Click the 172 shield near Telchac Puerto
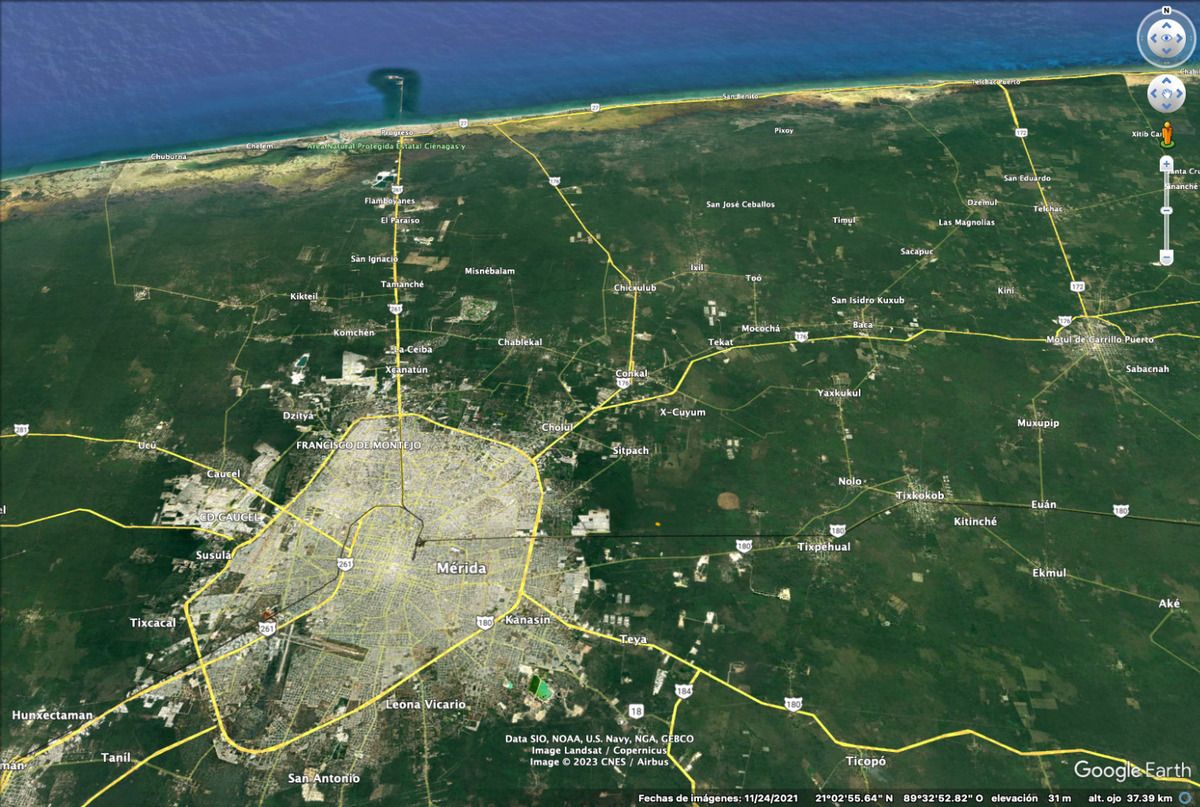This screenshot has height=807, width=1200. pyautogui.click(x=1021, y=132)
